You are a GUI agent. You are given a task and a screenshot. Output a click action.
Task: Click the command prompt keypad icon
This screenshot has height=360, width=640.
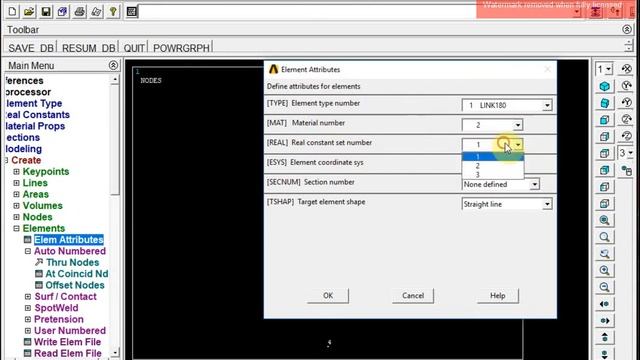click(131, 11)
